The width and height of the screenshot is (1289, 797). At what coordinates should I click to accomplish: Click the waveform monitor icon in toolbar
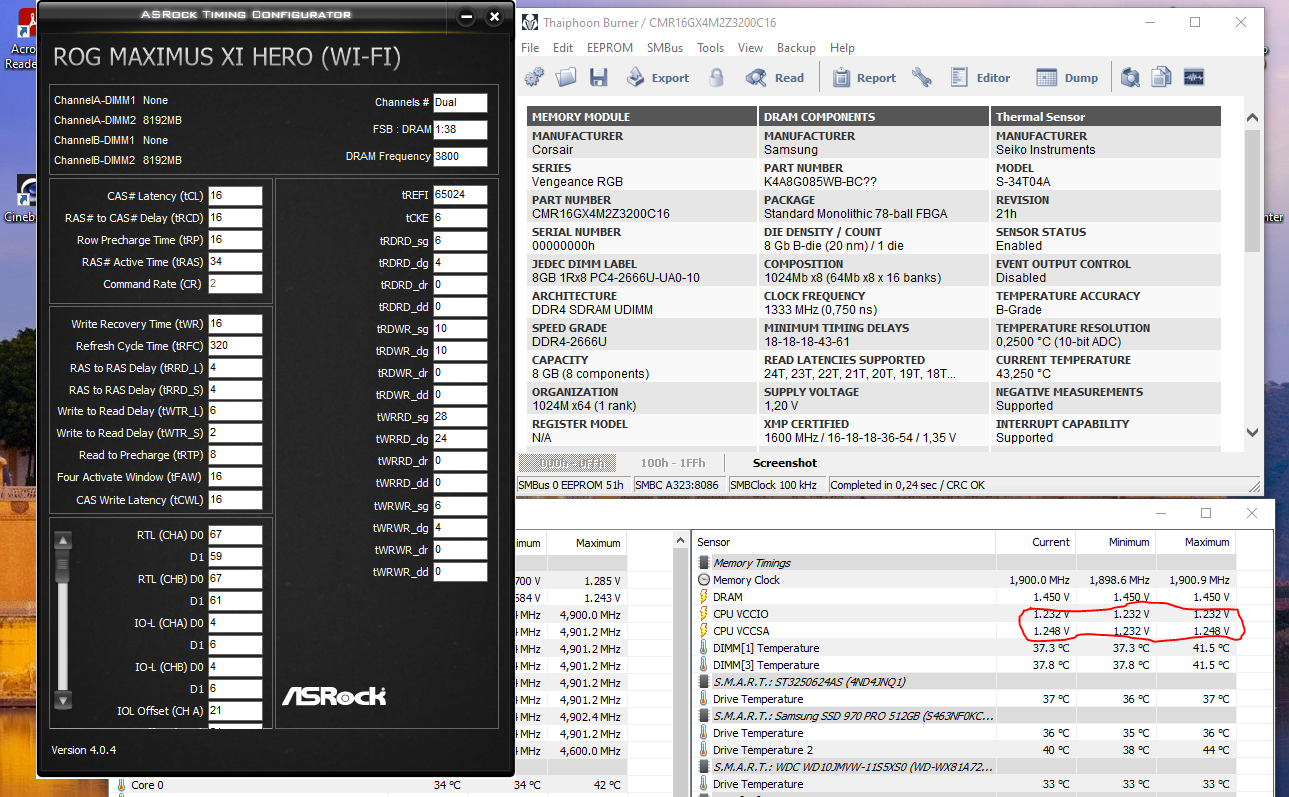(x=1193, y=77)
